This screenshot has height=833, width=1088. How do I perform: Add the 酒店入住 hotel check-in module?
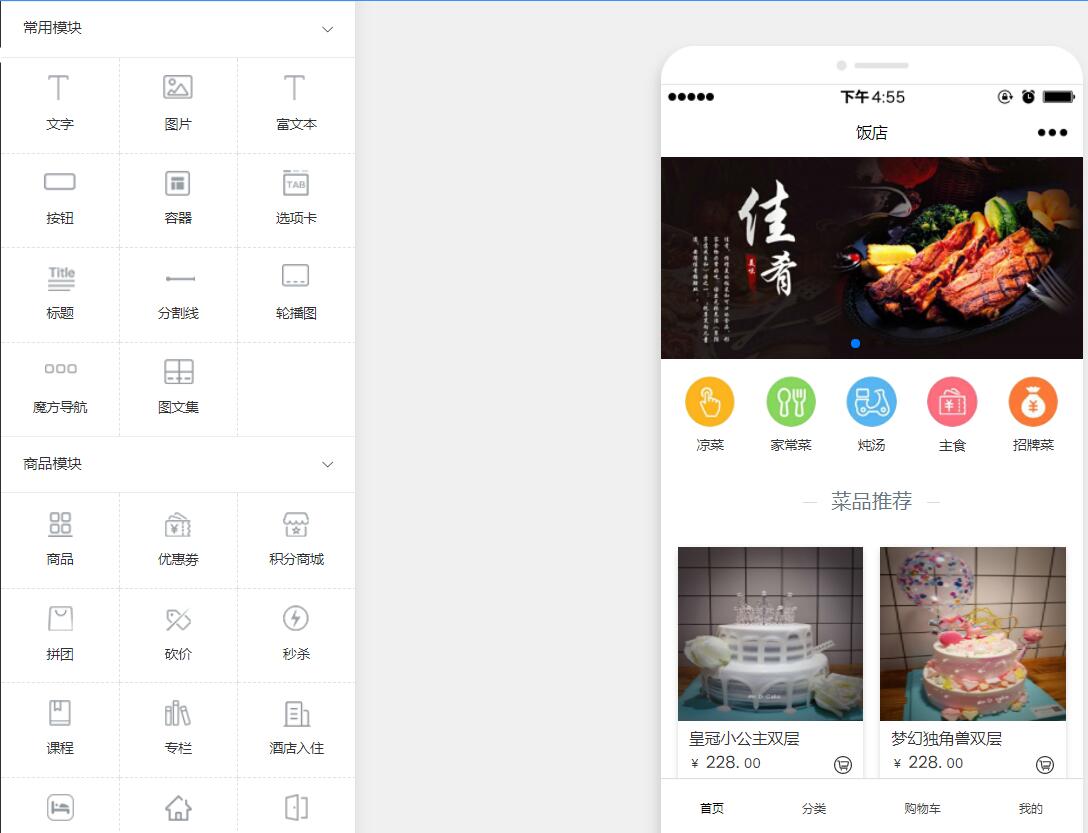[296, 729]
